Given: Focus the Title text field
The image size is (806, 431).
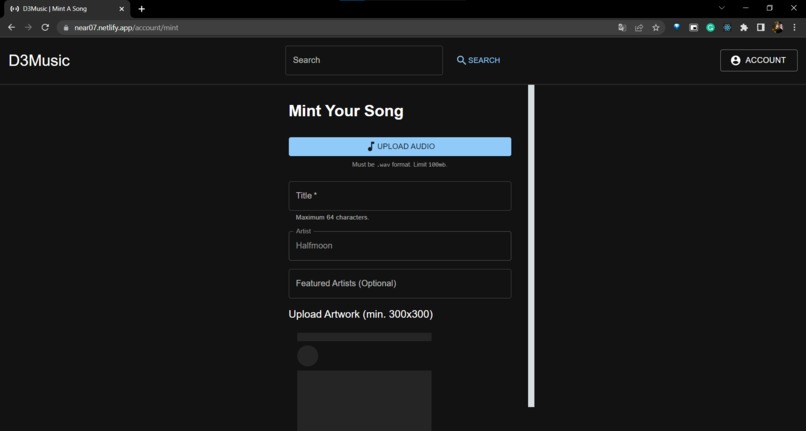Looking at the screenshot, I should click(x=400, y=196).
